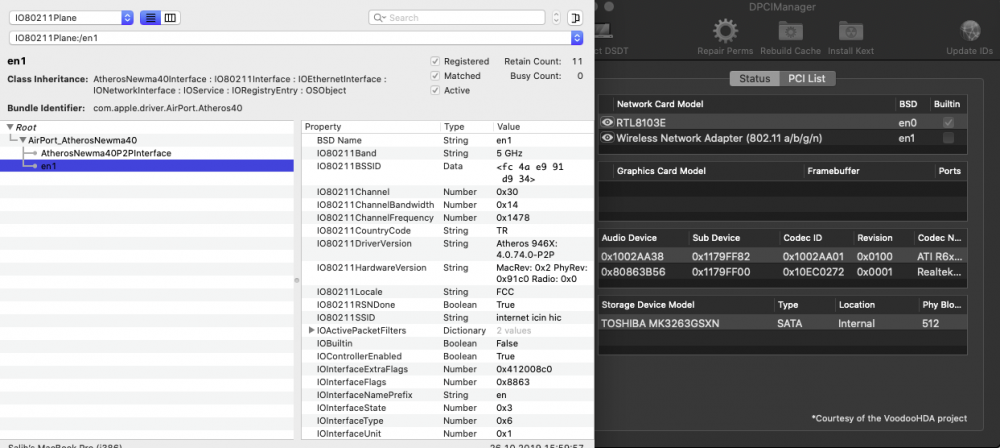Select the Wireless Network Adapter (802.11 a/b/g/n) row
Viewport: 1000px width, 448px height.
click(x=783, y=138)
